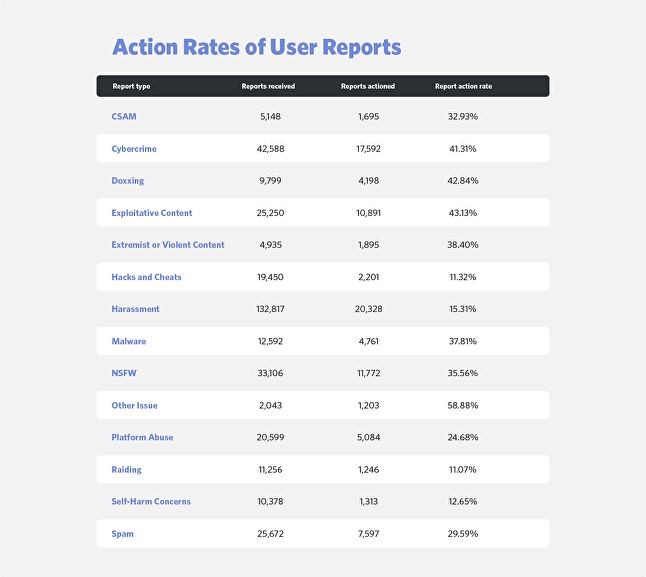
Task: Select the Doxxing row label
Action: [128, 181]
